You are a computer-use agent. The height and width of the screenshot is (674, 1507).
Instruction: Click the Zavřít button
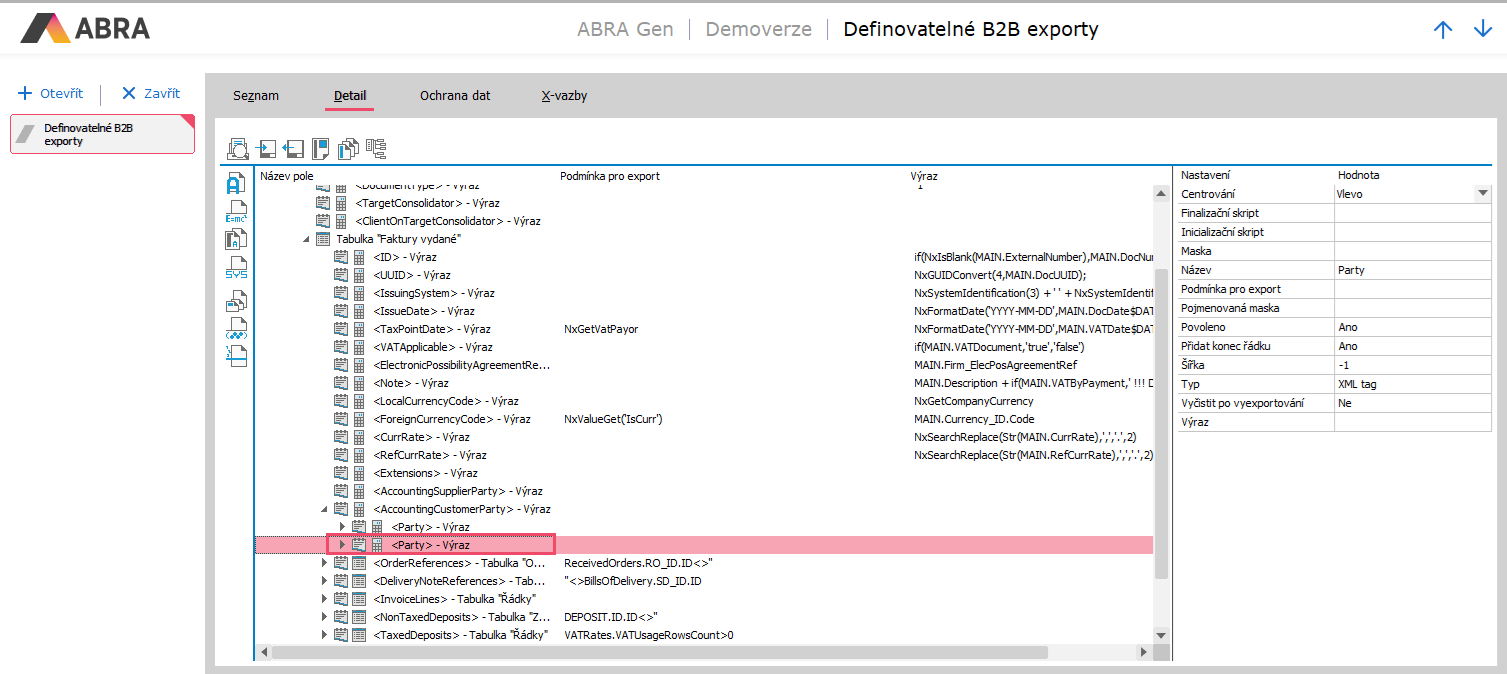coord(151,93)
